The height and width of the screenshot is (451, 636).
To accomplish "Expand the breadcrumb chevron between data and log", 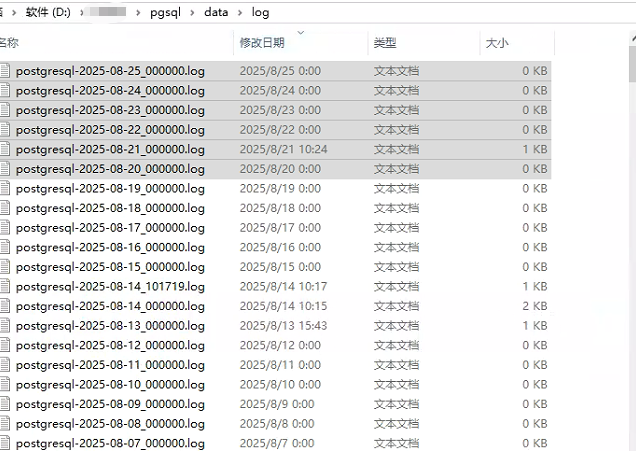I will pyautogui.click(x=240, y=13).
